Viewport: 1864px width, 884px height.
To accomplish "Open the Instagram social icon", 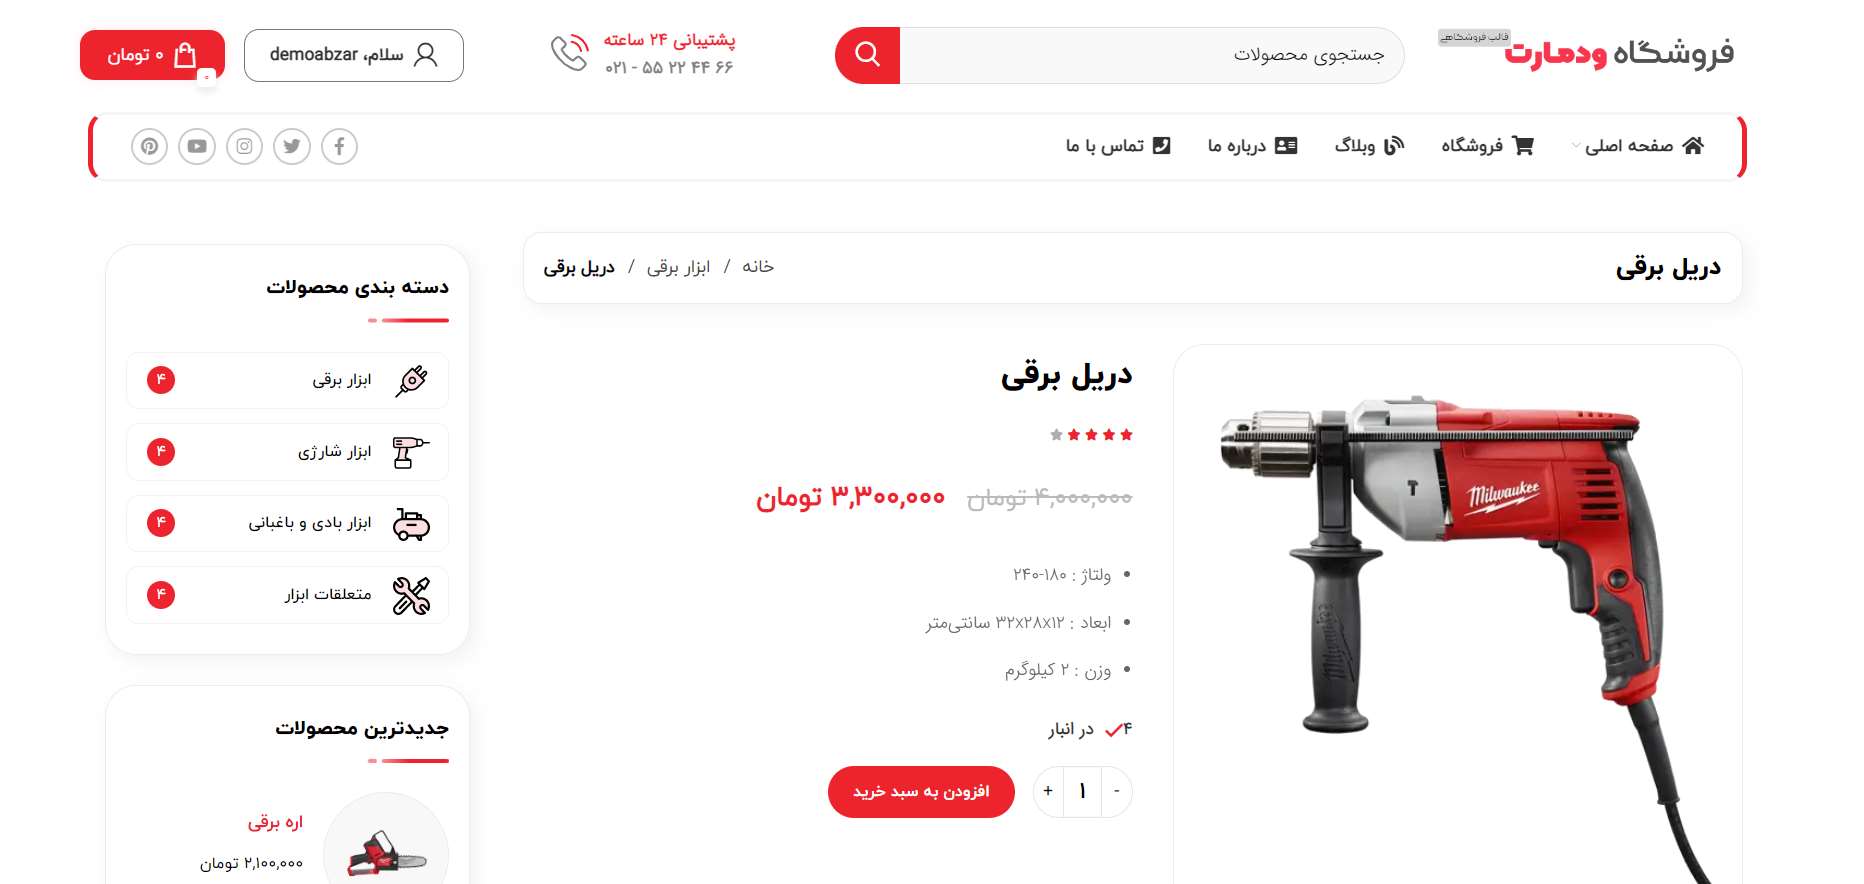I will pyautogui.click(x=244, y=147).
